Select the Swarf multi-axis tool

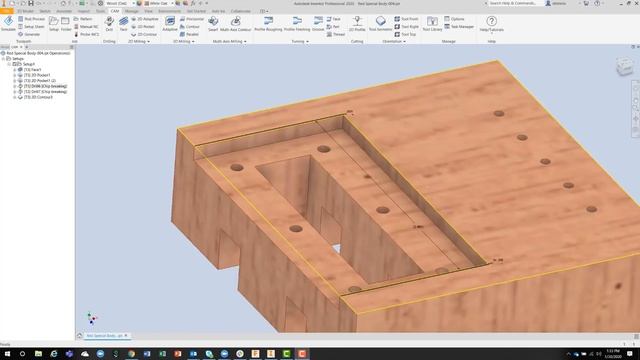213,24
